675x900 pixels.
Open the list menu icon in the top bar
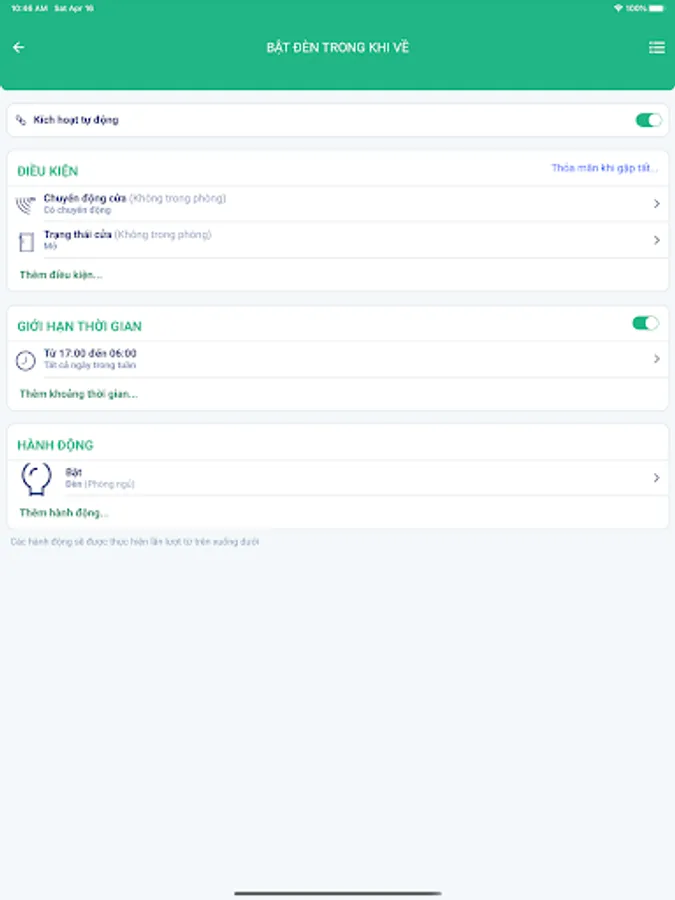(x=656, y=46)
